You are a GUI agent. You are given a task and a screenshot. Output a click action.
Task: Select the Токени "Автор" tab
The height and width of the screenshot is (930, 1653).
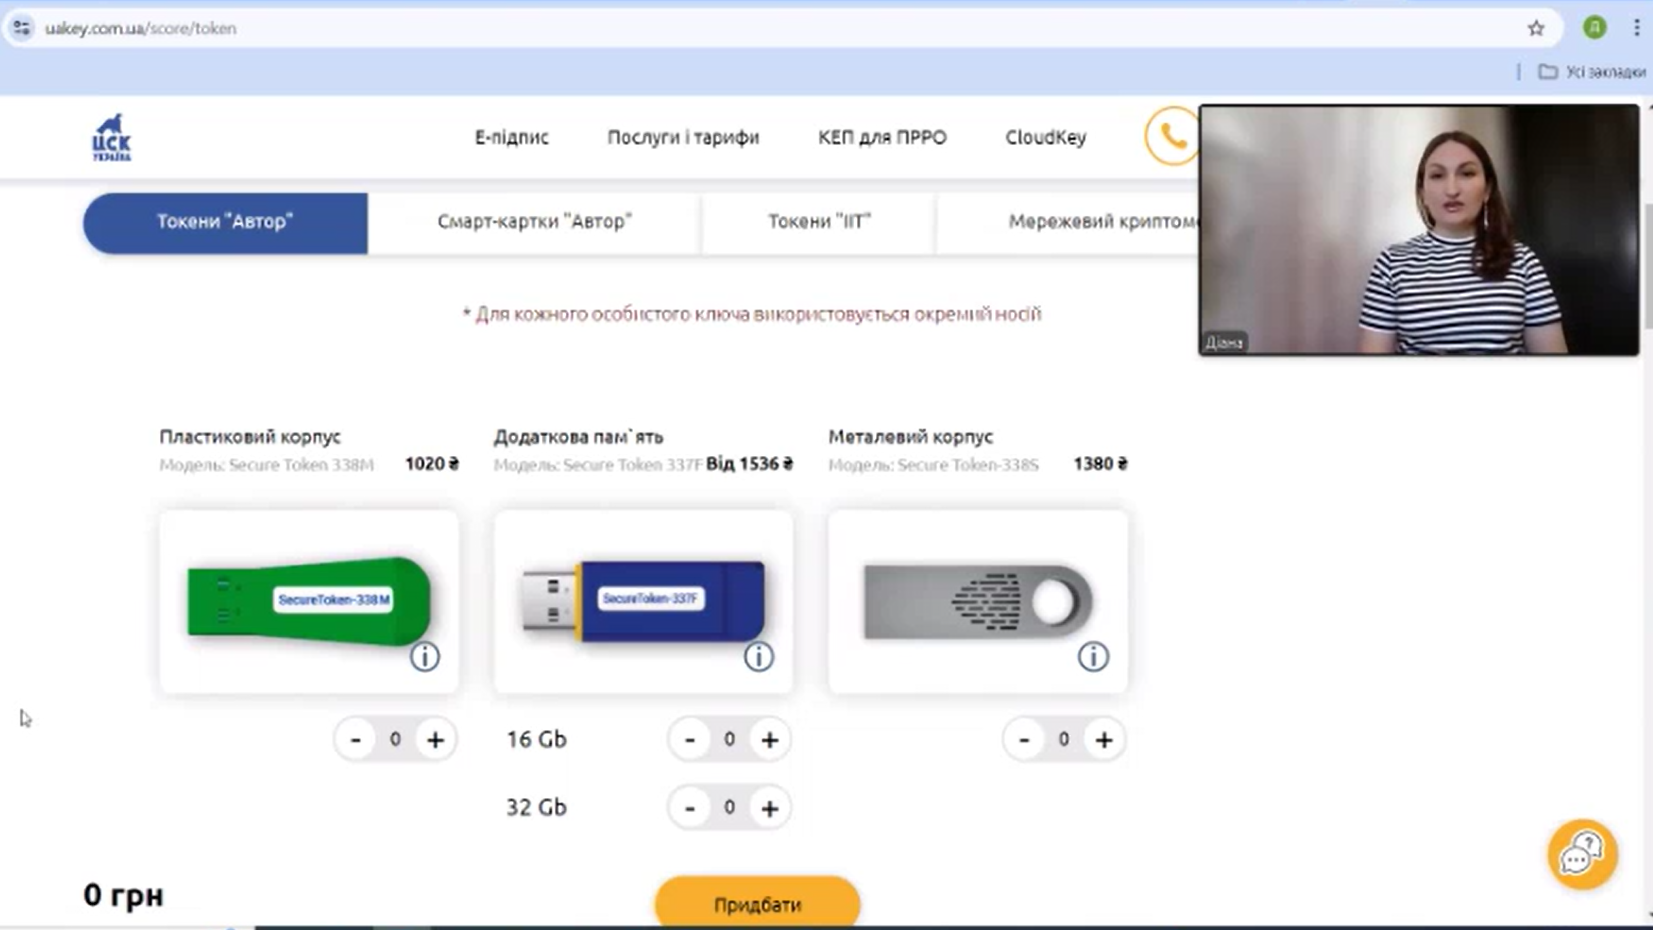225,222
